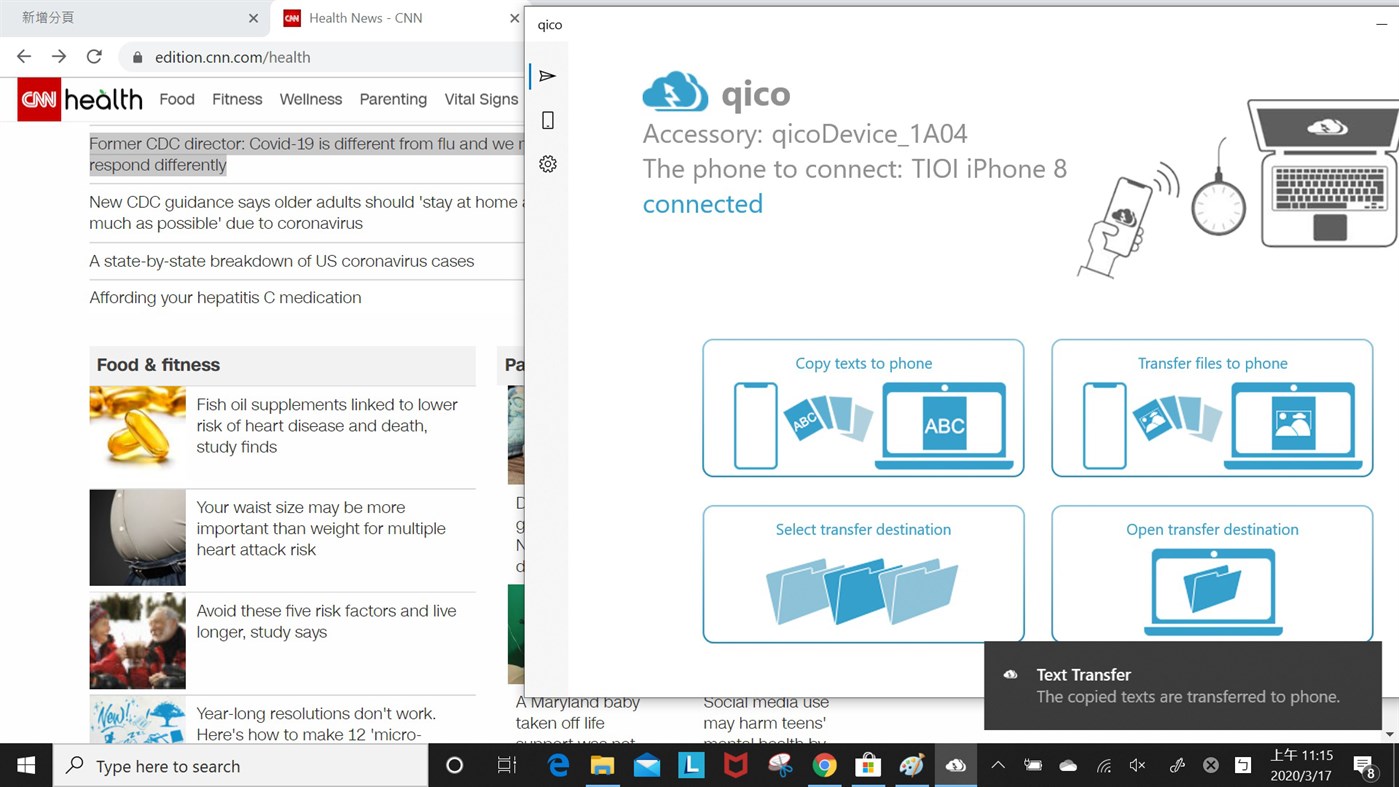Image resolution: width=1399 pixels, height=787 pixels.
Task: Open the notifications icon showing 8 alerts
Action: tap(1366, 765)
